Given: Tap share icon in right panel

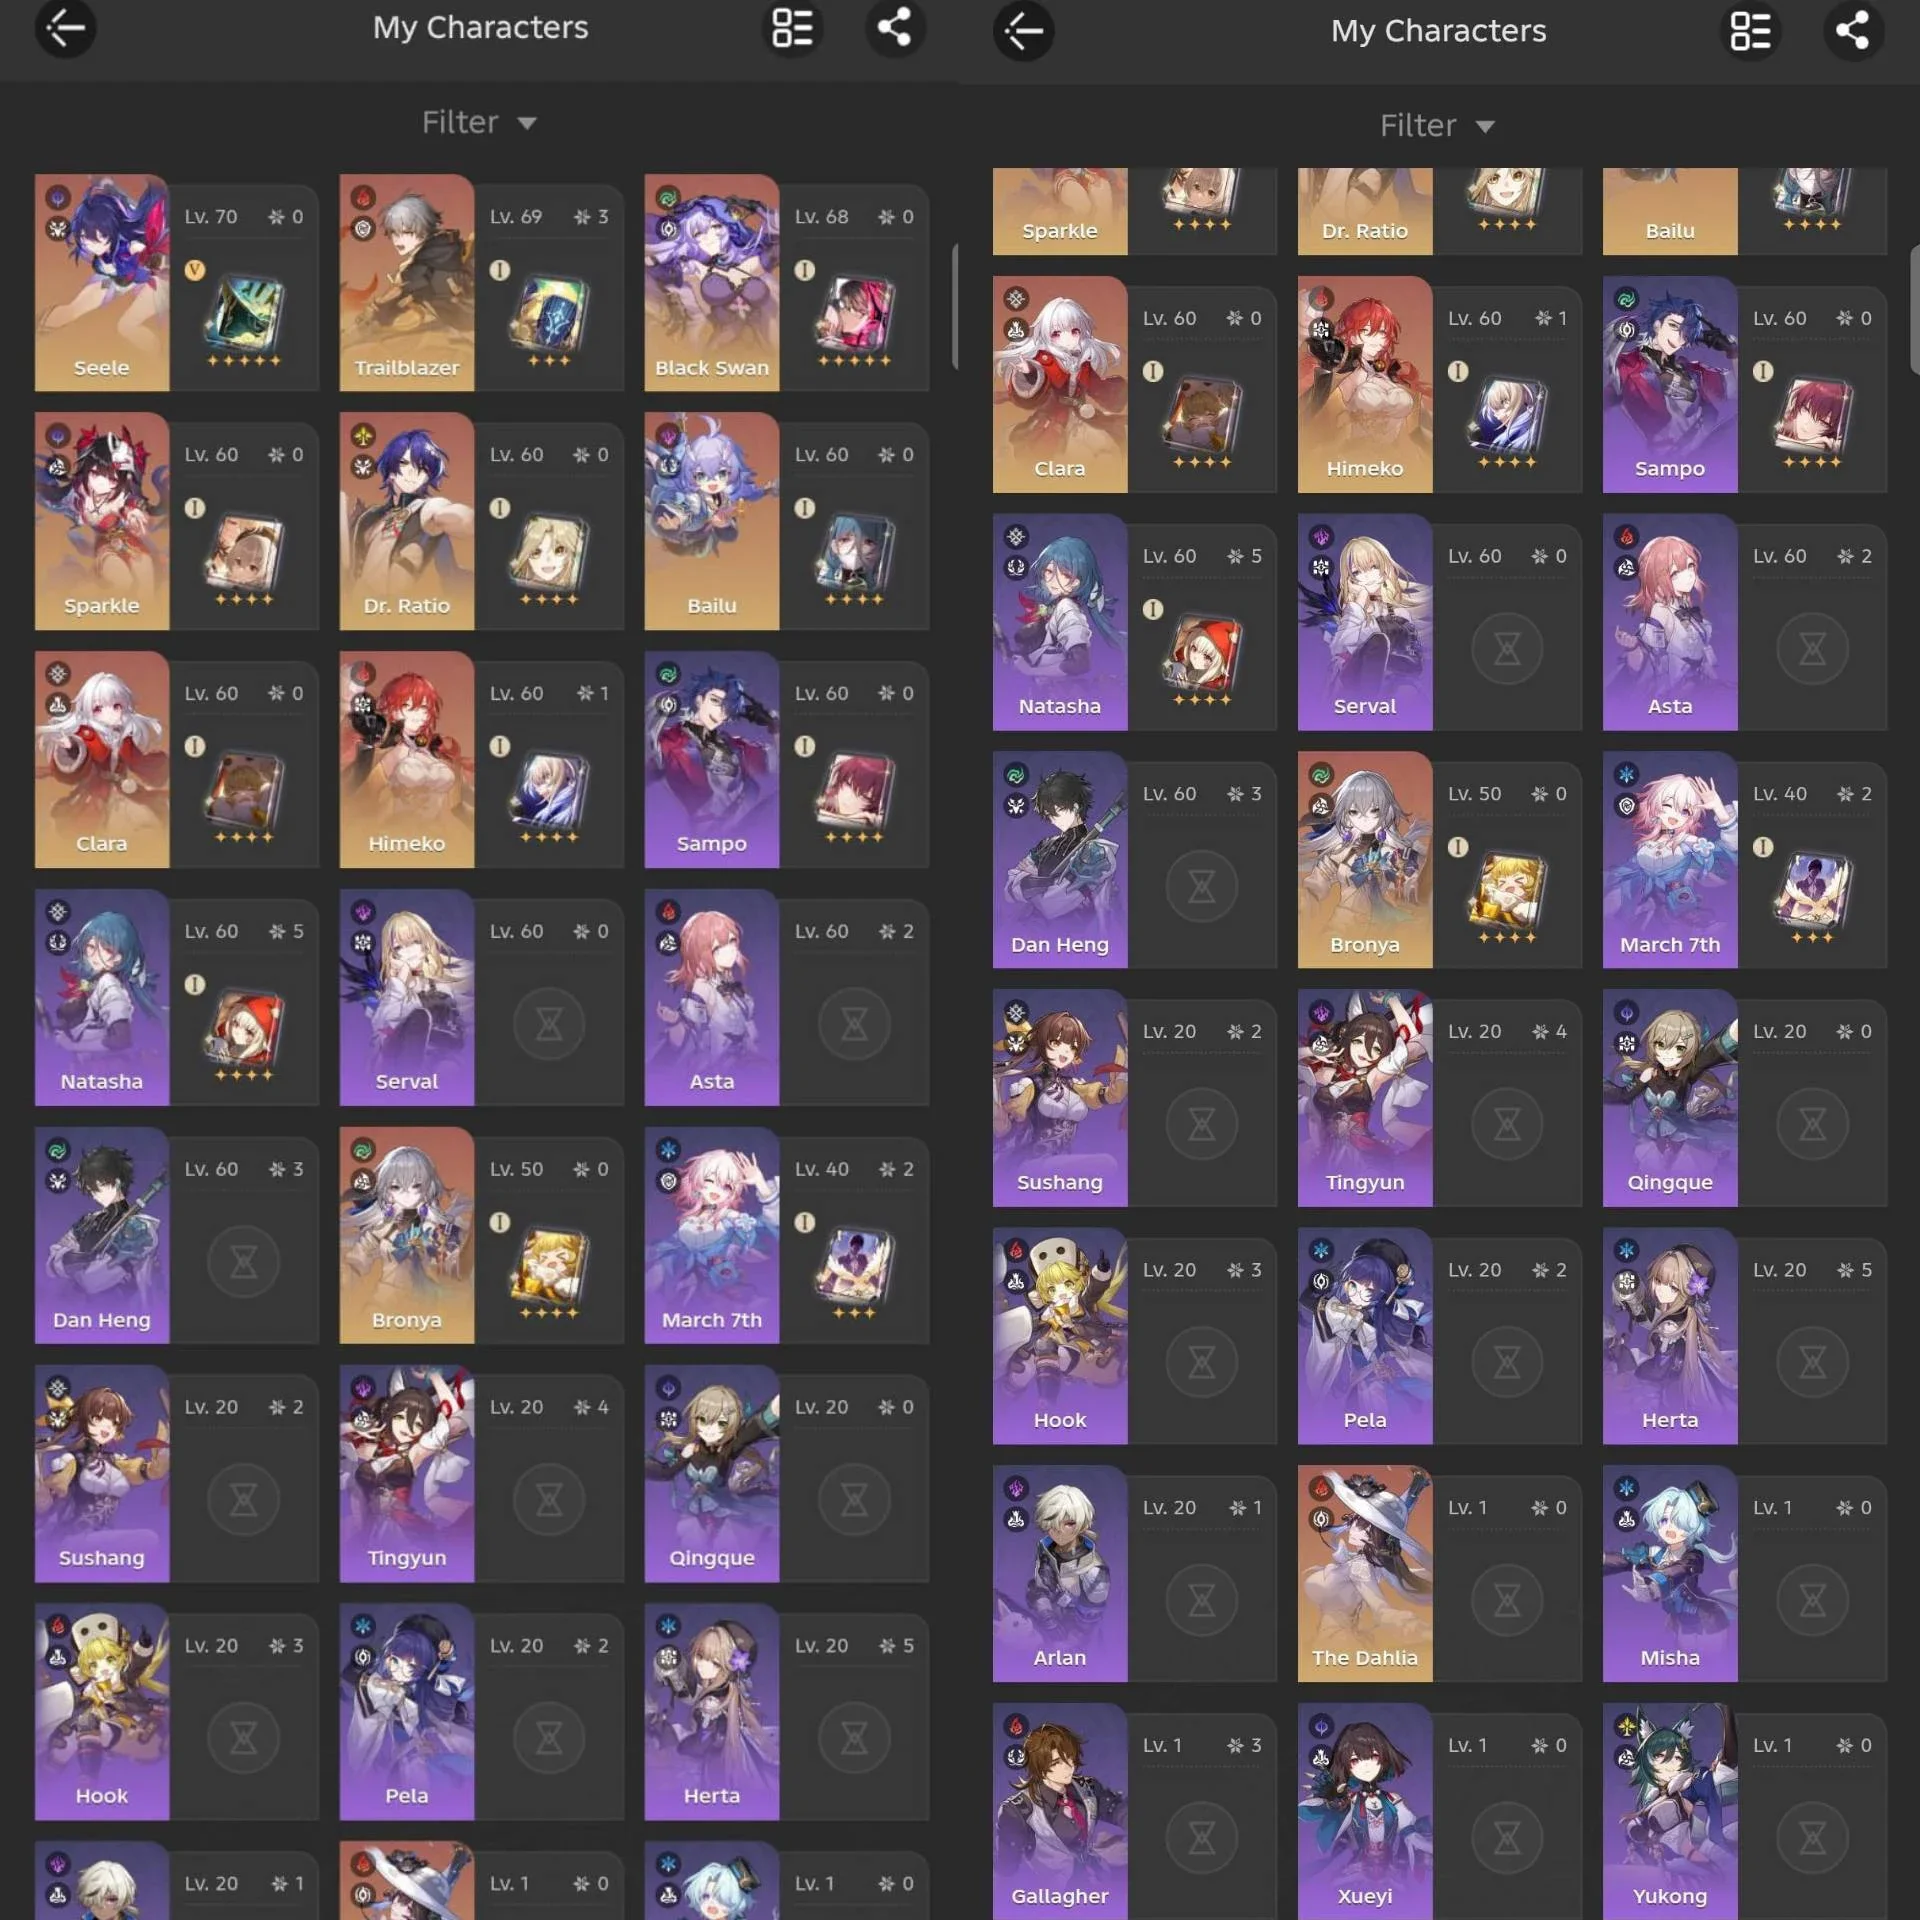Looking at the screenshot, I should tap(1853, 31).
